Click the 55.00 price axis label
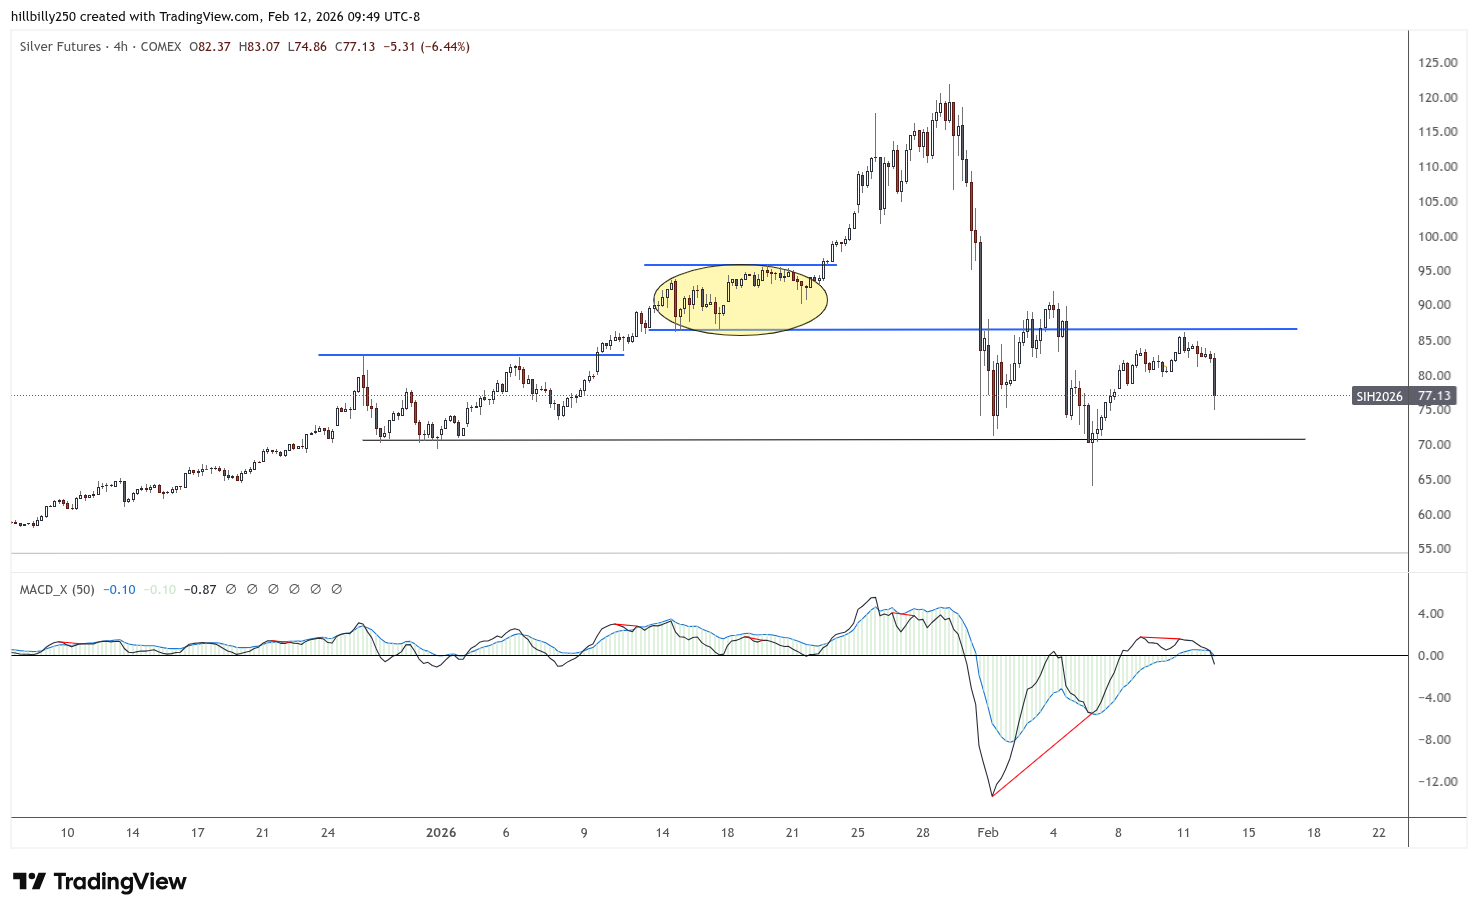This screenshot has height=914, width=1478. 1437,549
